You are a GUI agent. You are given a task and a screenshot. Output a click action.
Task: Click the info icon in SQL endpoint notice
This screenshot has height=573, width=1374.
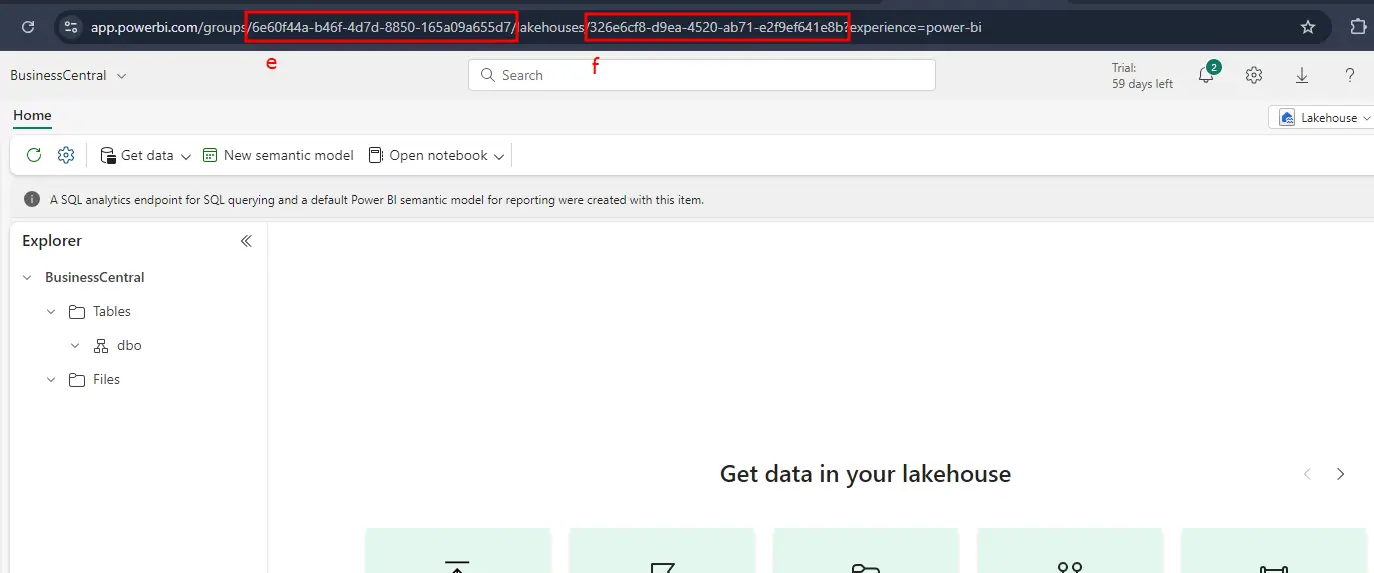[32, 200]
